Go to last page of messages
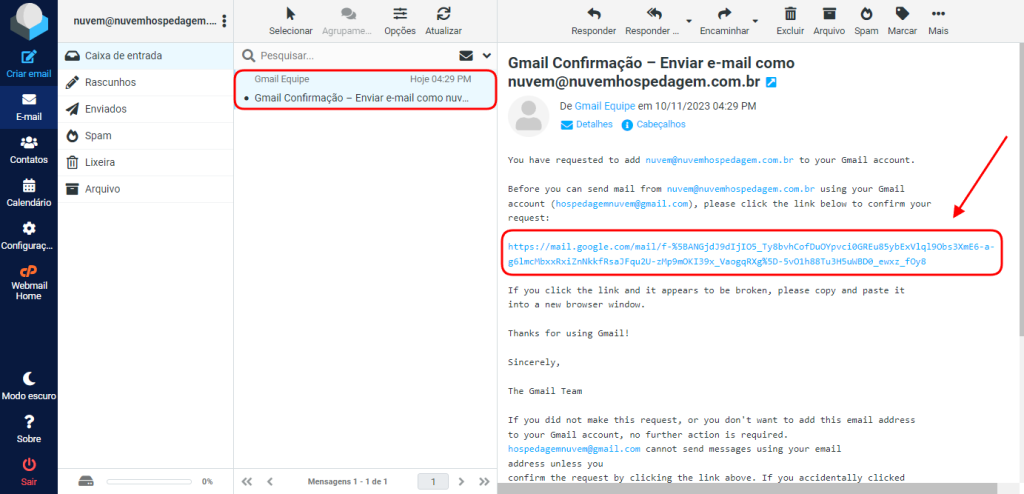The height and width of the screenshot is (494, 1024). [x=484, y=482]
